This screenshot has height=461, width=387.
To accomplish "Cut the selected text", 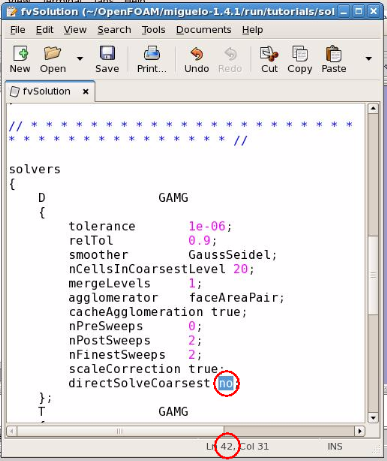I will click(x=269, y=59).
